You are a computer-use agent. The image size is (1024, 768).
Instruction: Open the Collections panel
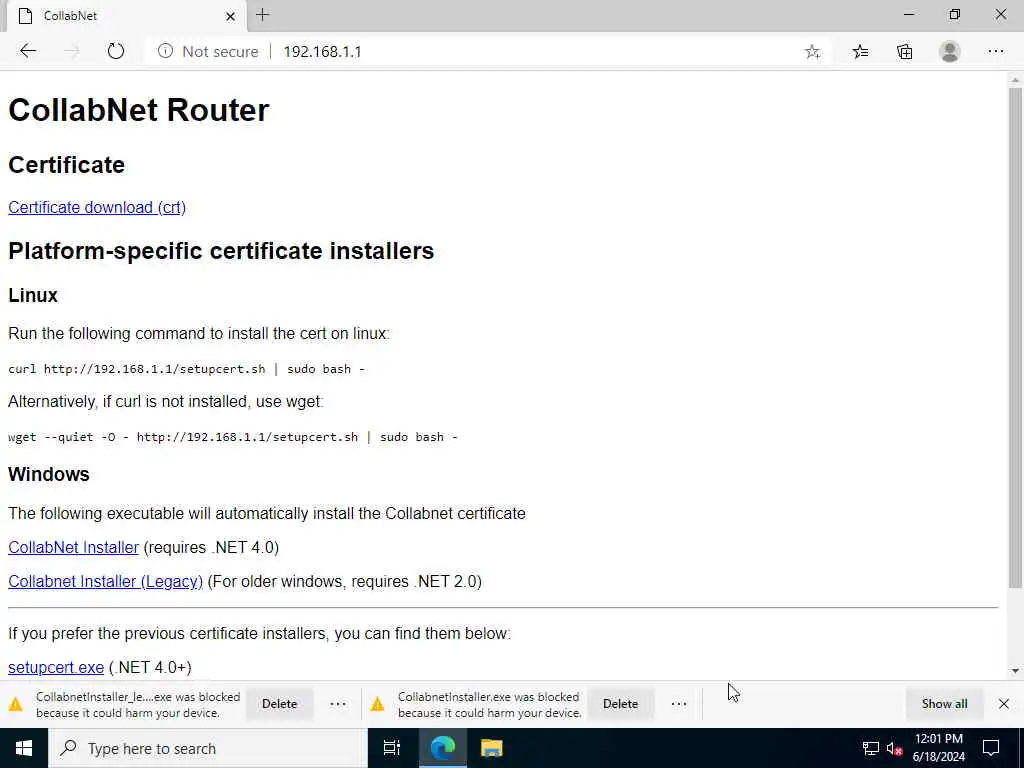coord(904,52)
